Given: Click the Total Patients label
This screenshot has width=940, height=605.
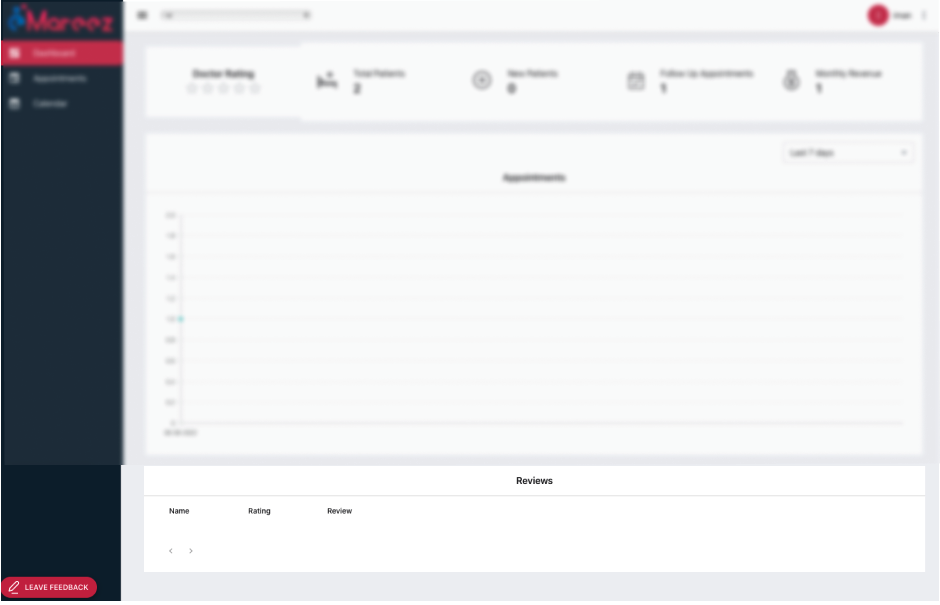Looking at the screenshot, I should 379,73.
